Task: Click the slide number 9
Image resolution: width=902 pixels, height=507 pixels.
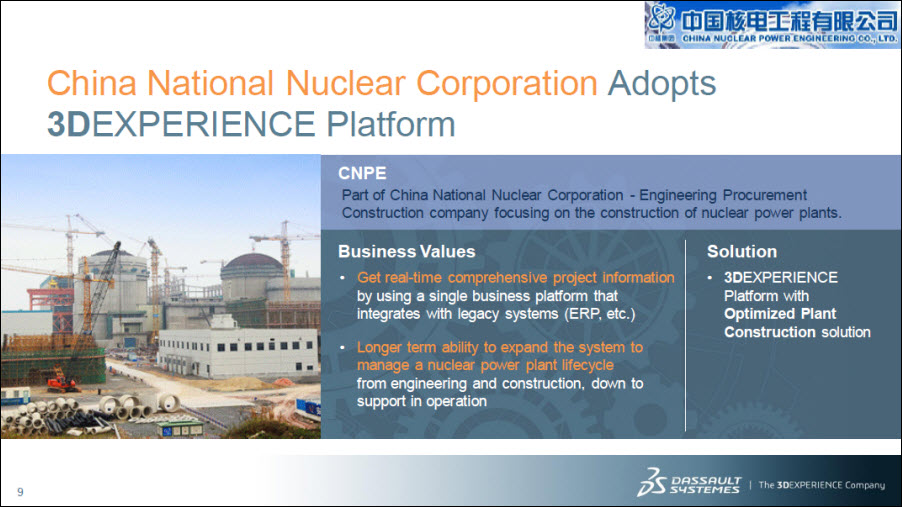Action: (20, 492)
